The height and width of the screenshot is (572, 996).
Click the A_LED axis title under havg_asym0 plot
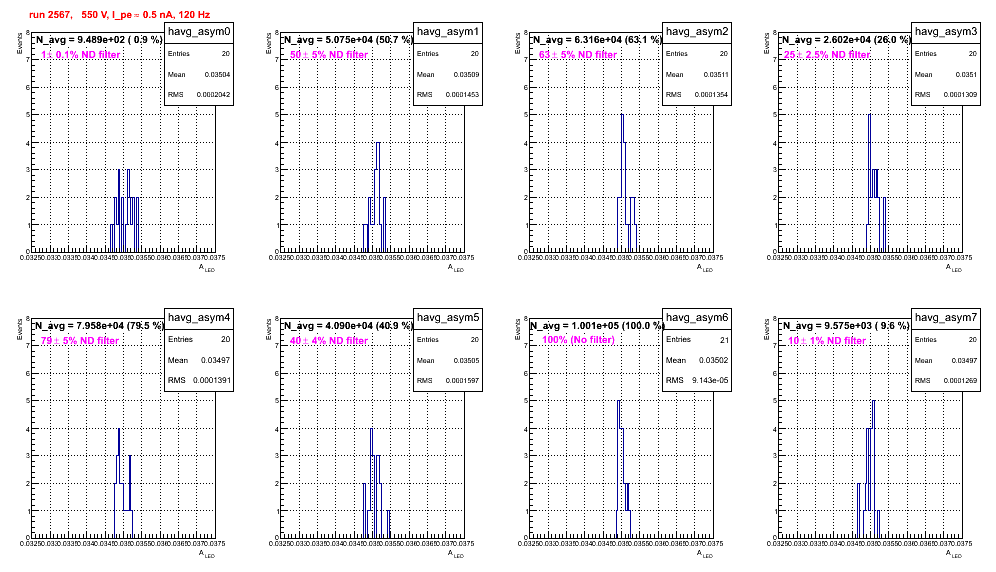pyautogui.click(x=207, y=268)
